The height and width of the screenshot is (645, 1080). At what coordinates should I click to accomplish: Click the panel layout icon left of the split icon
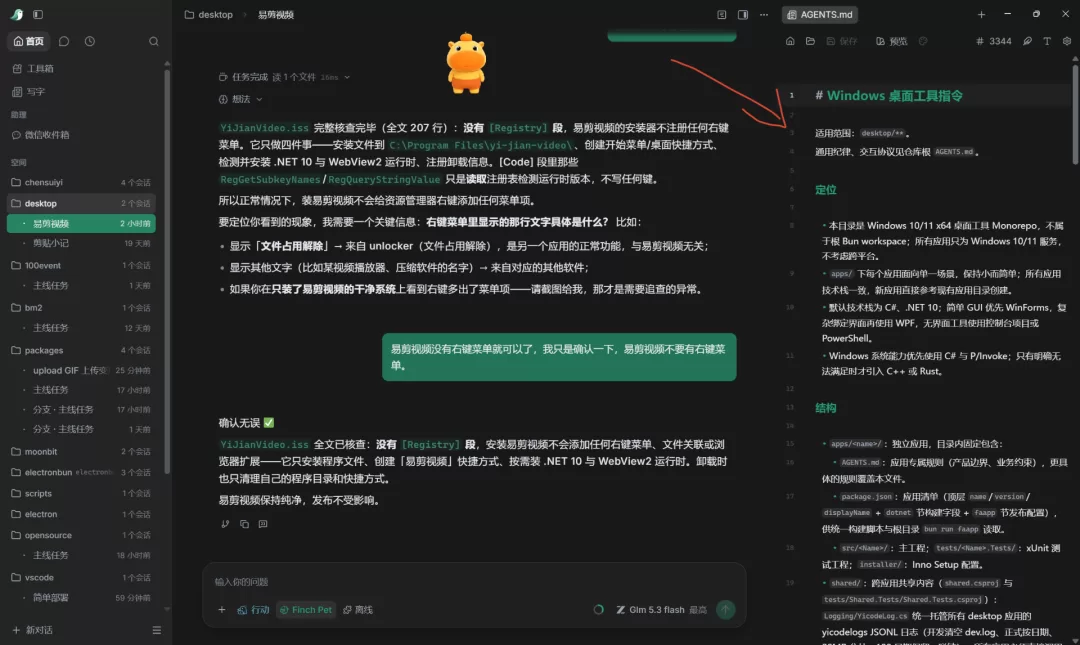721,14
